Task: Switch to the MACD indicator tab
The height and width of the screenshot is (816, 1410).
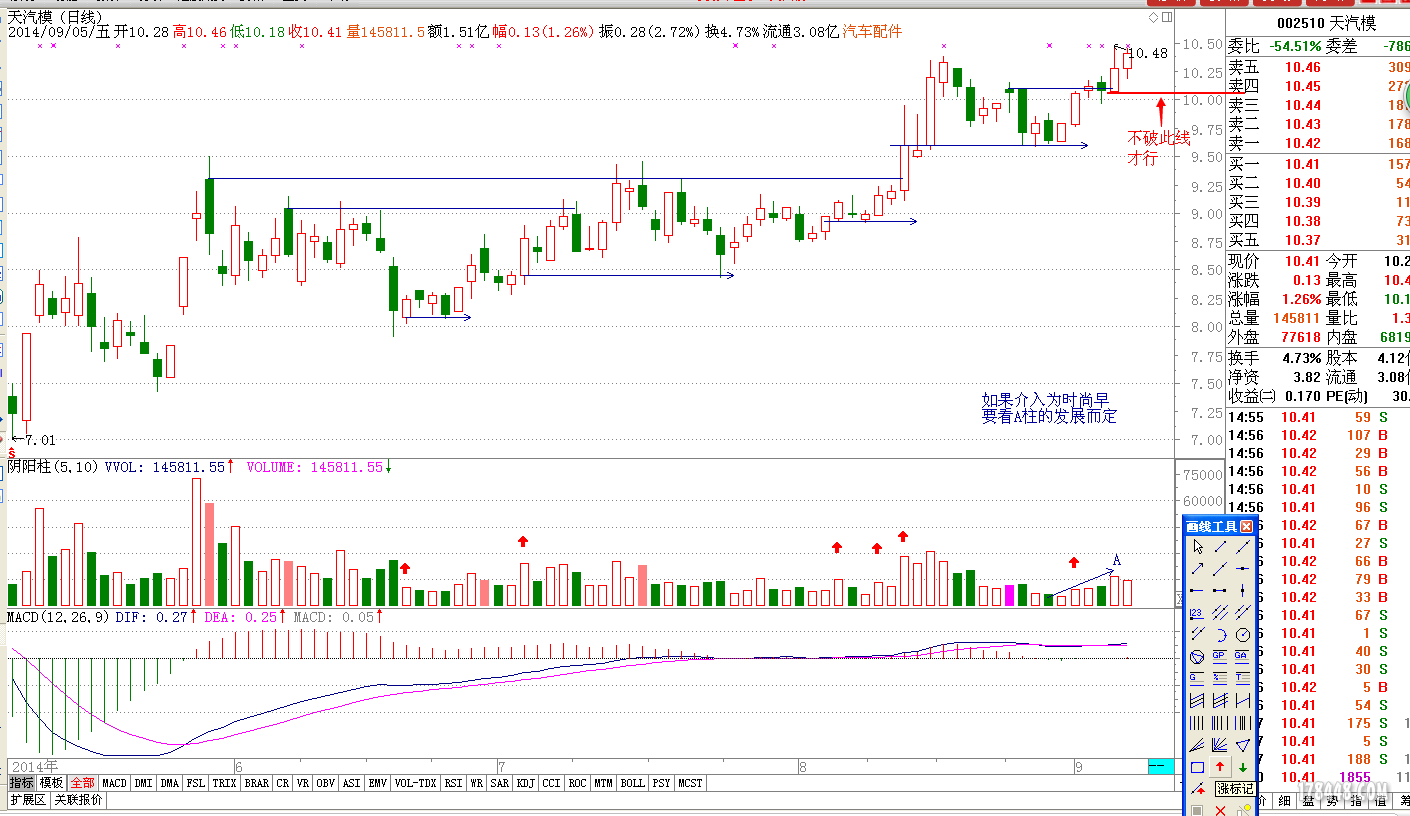Action: 114,783
